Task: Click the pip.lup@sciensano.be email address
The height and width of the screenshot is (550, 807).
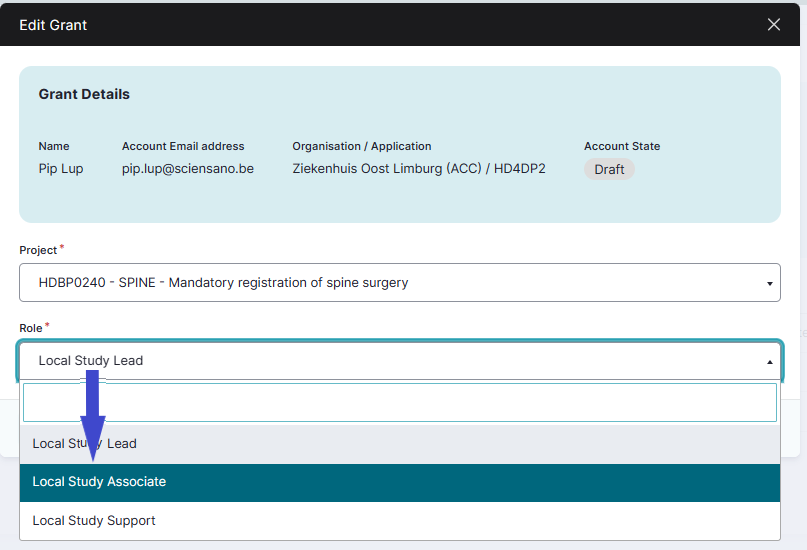Action: tap(188, 169)
